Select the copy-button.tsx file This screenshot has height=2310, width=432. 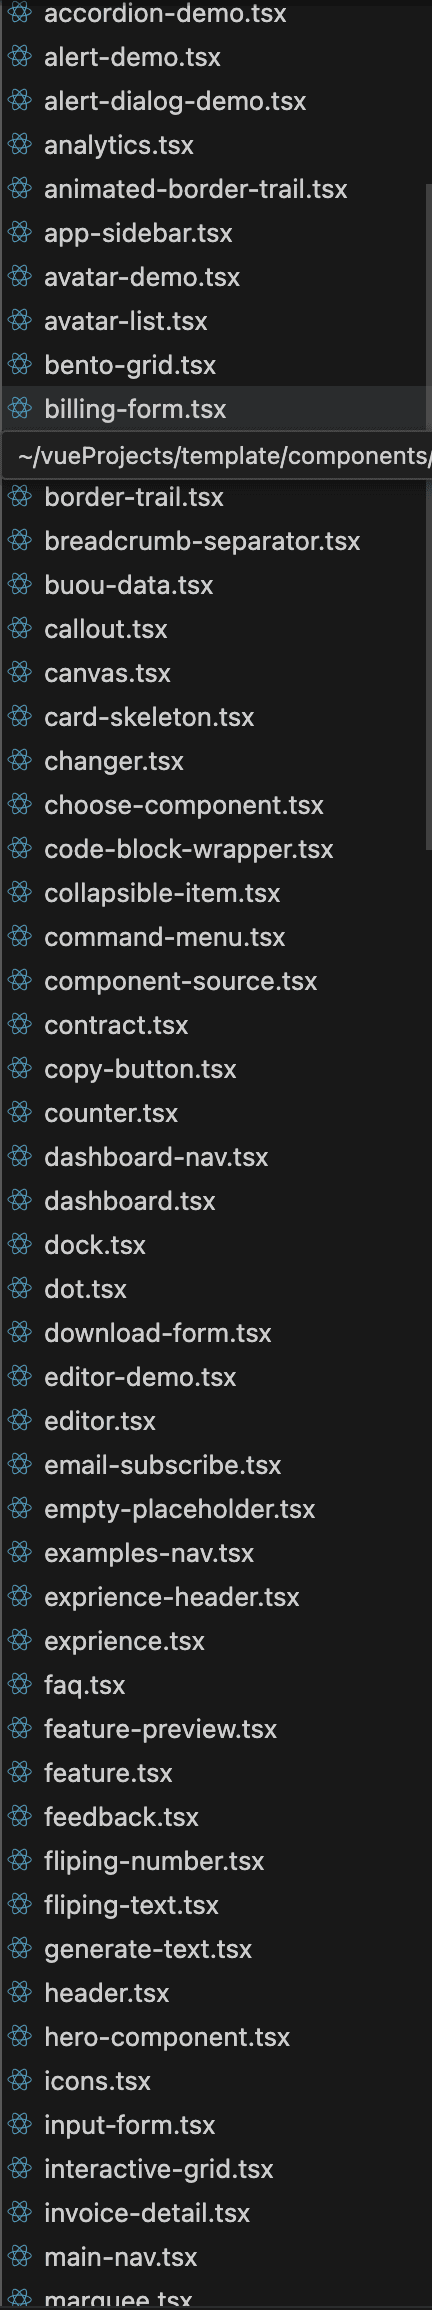[214, 1069]
